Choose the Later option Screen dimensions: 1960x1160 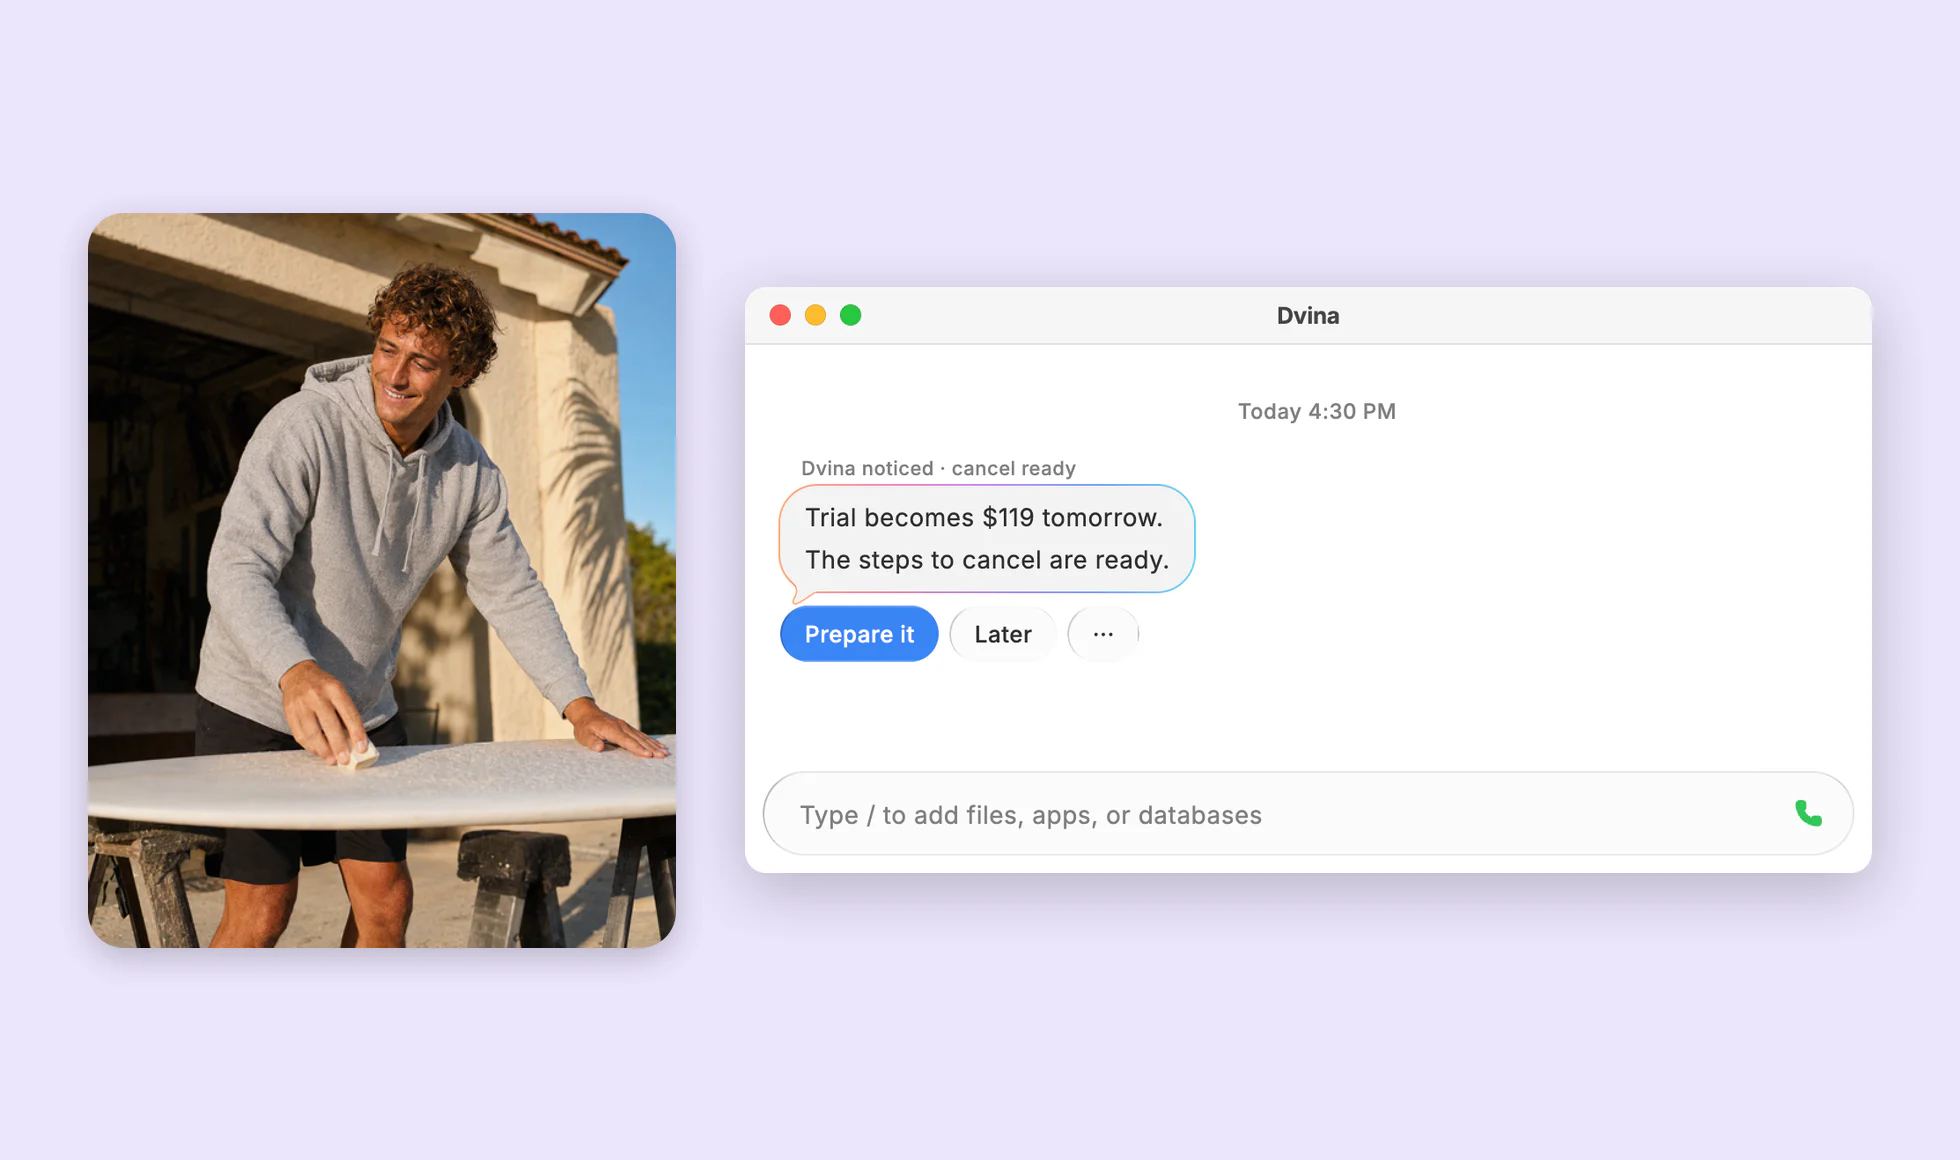pos(1002,634)
